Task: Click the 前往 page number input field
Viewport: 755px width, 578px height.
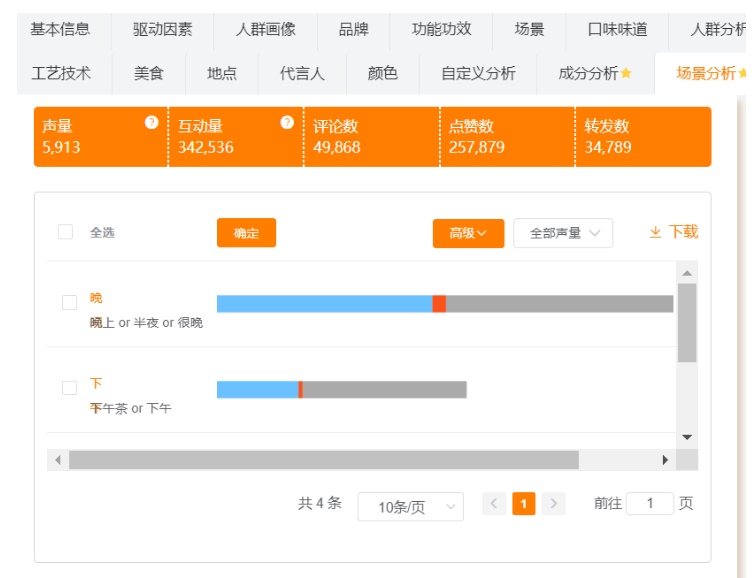Action: [x=650, y=504]
